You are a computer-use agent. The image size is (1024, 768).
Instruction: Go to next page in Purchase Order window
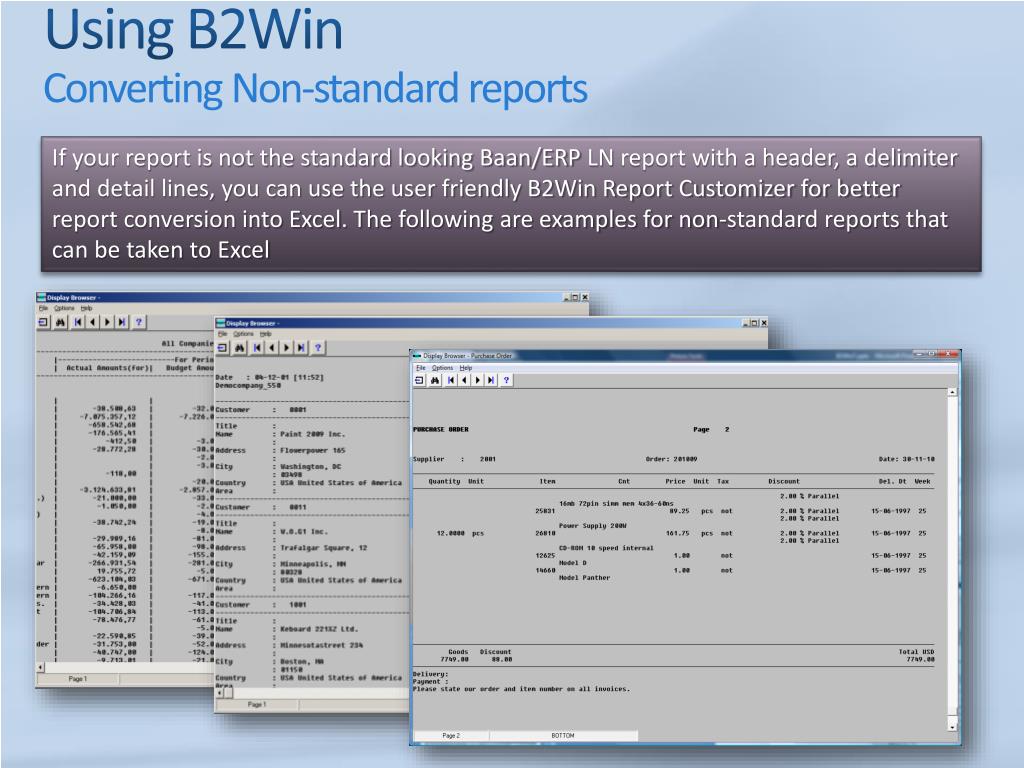pos(477,380)
